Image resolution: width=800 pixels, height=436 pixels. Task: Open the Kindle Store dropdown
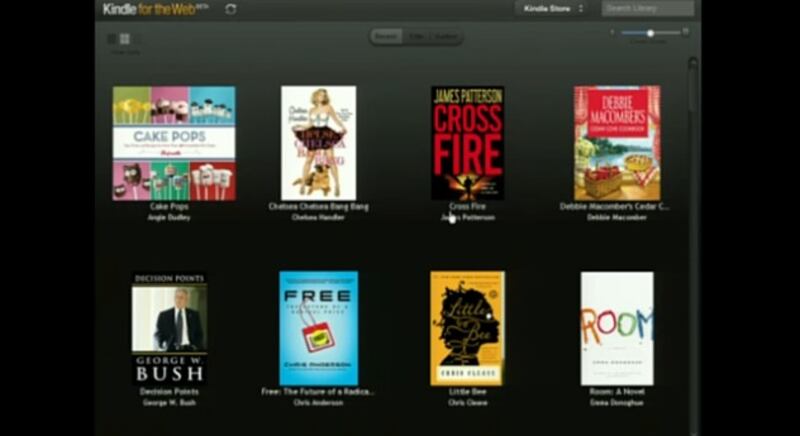point(551,9)
